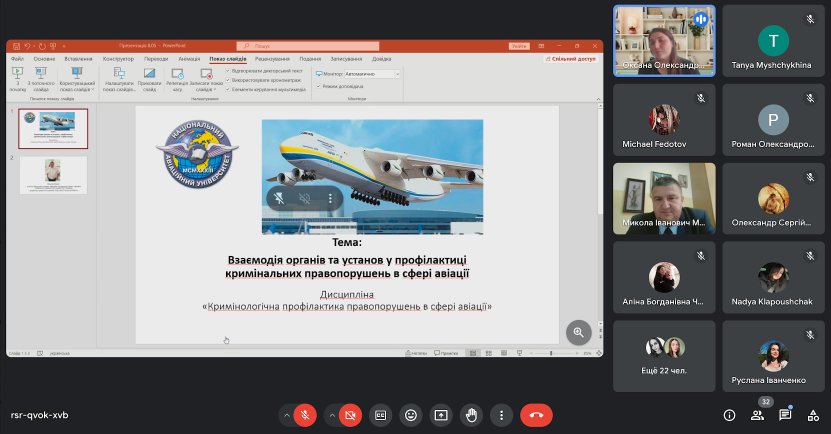This screenshot has height=434, width=831.
Task: Raise your hand in the meeting
Action: point(471,414)
